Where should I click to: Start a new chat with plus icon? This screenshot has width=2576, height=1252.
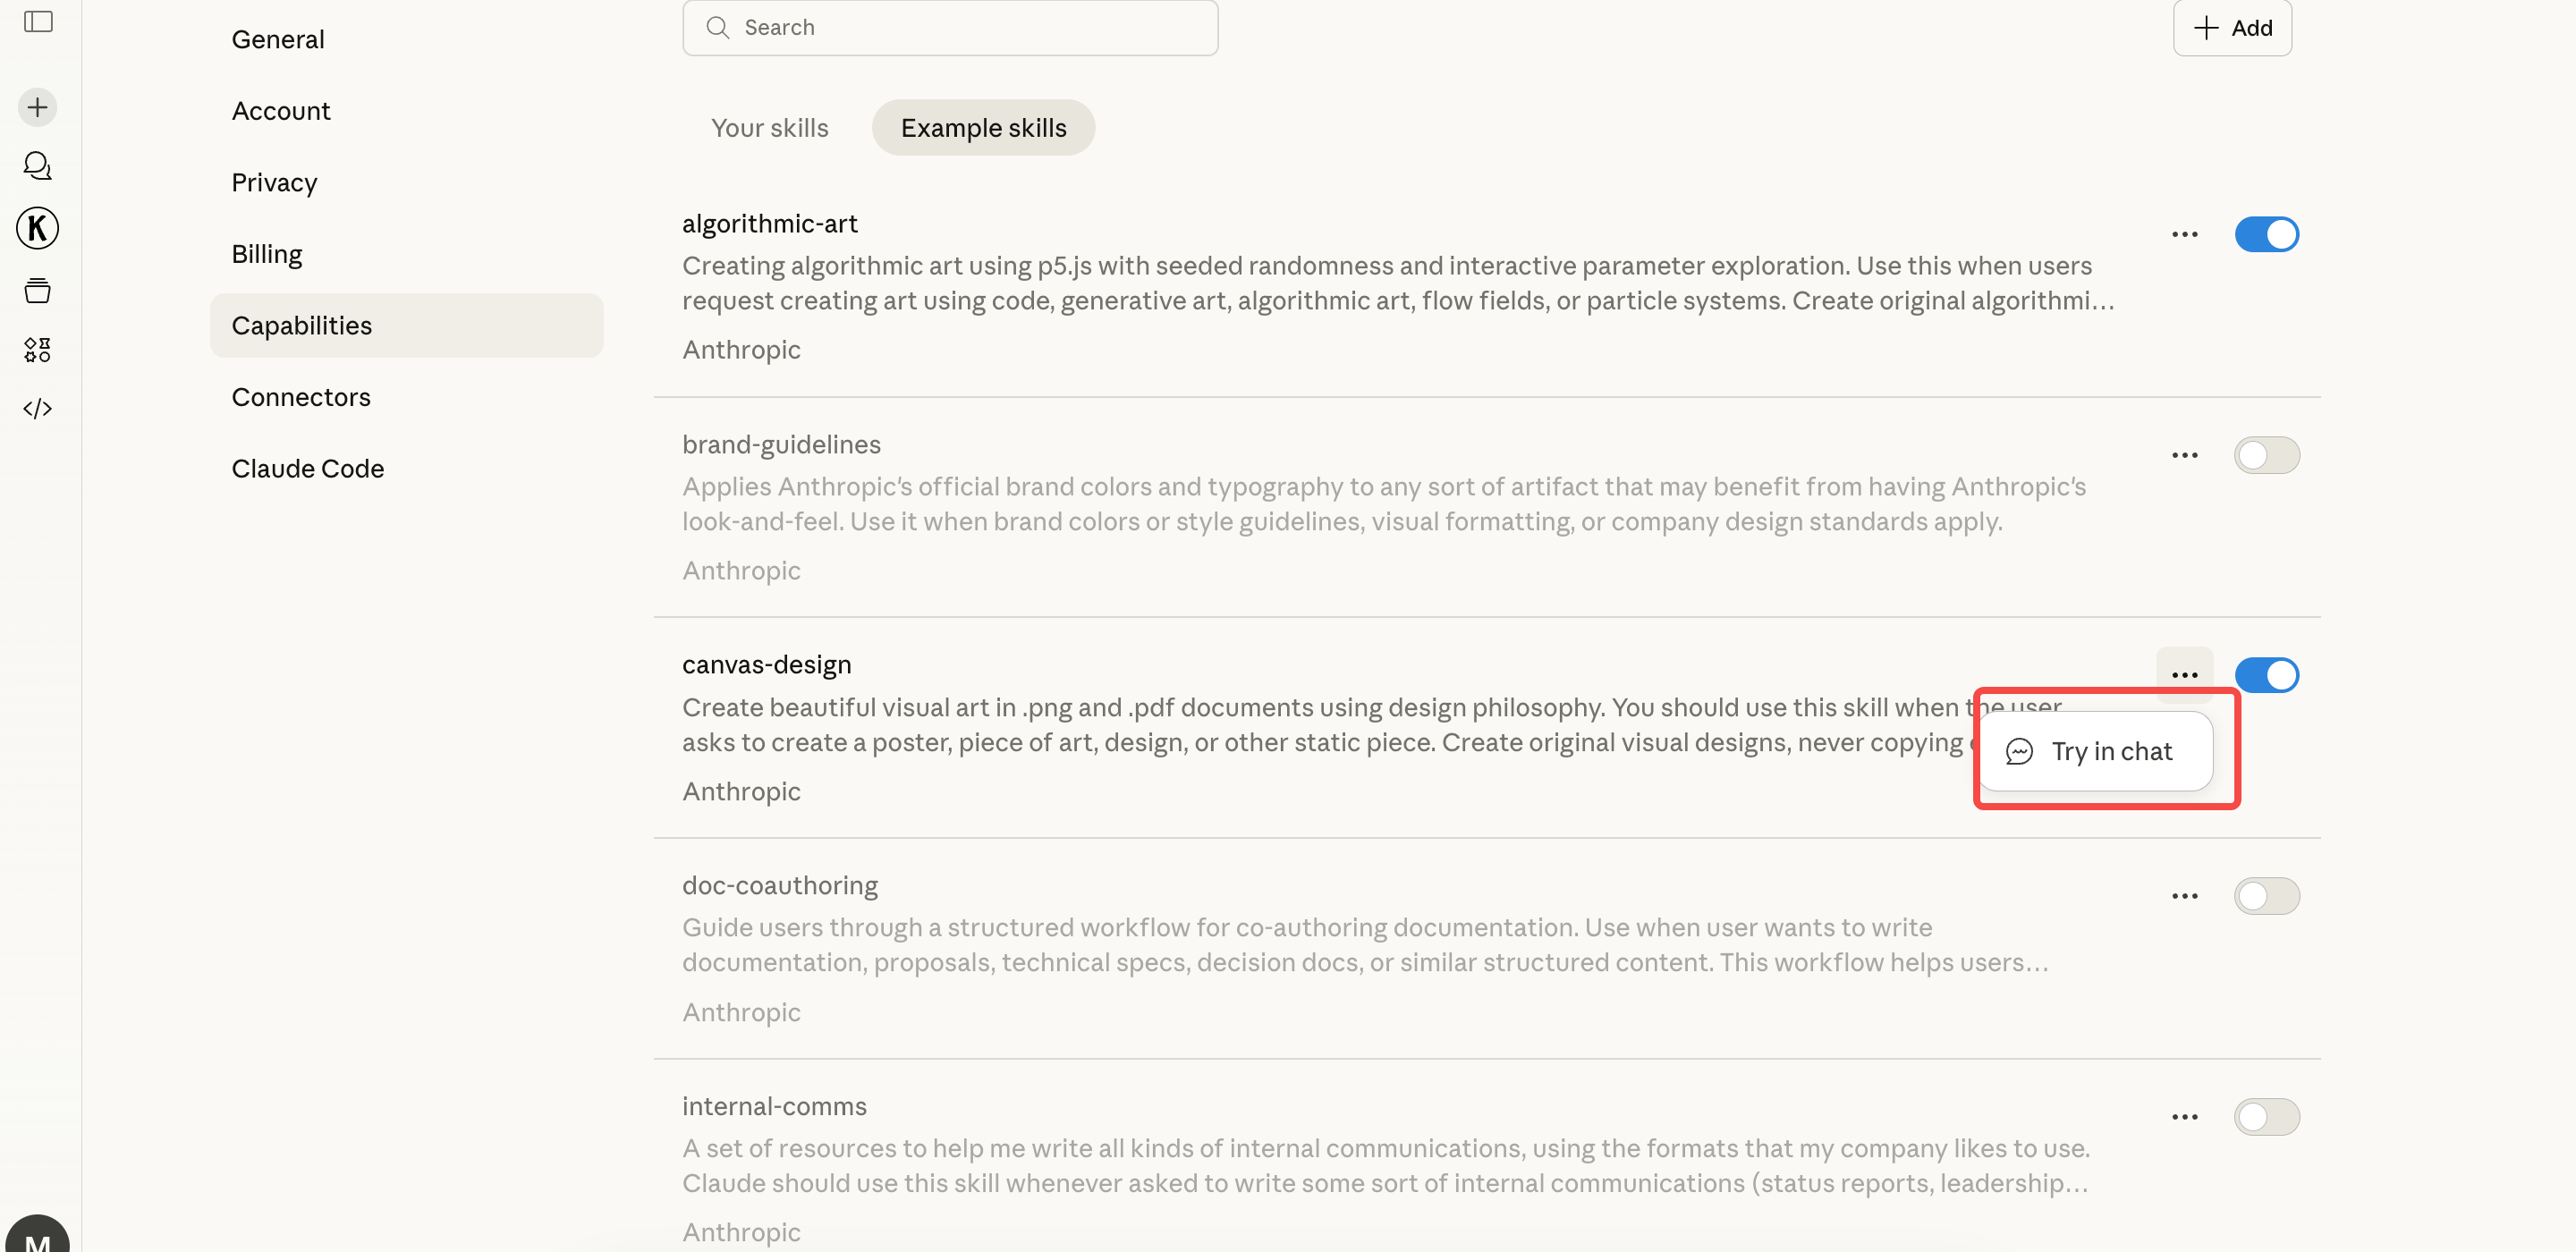click(x=38, y=107)
